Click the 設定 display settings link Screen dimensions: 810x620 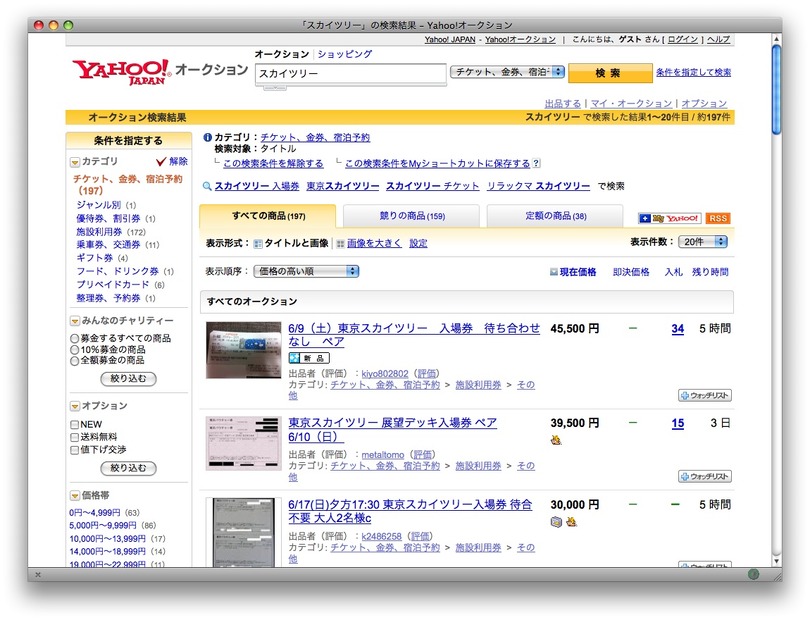pos(418,243)
